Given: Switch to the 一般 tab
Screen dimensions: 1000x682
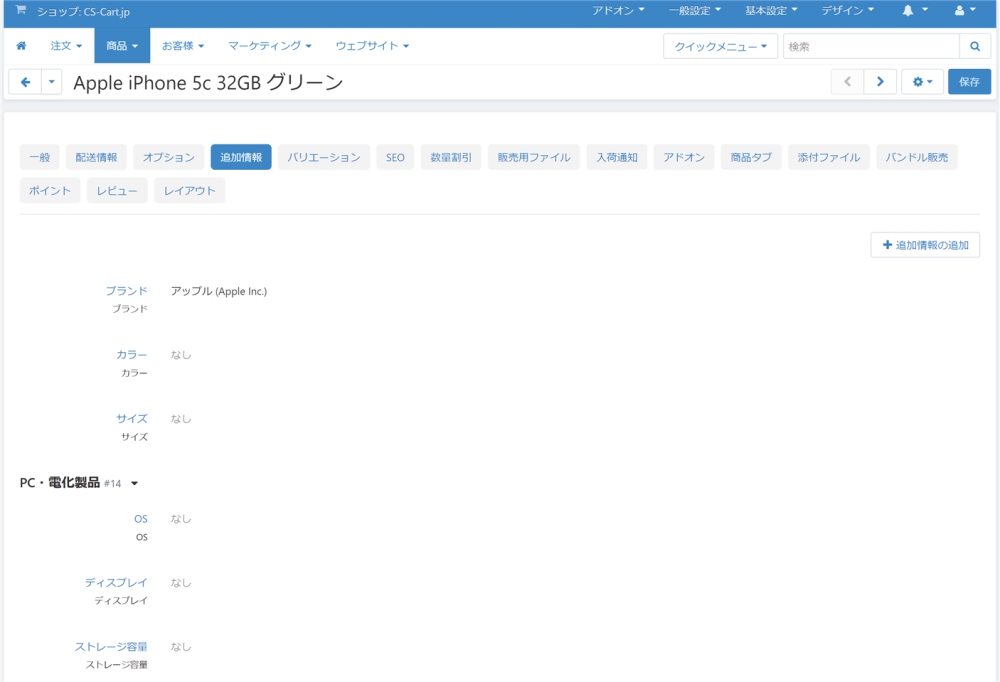Looking at the screenshot, I should [40, 158].
